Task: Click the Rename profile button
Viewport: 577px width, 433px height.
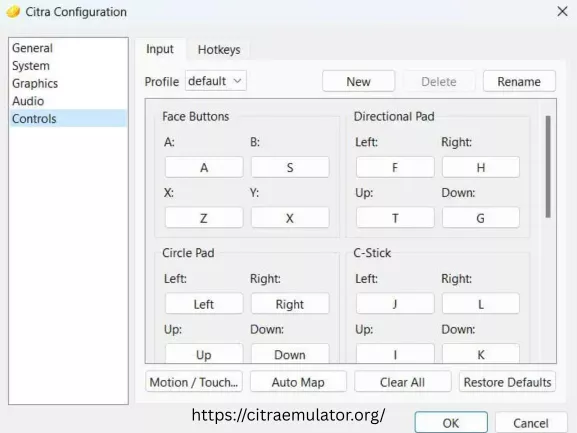Action: click(x=519, y=81)
